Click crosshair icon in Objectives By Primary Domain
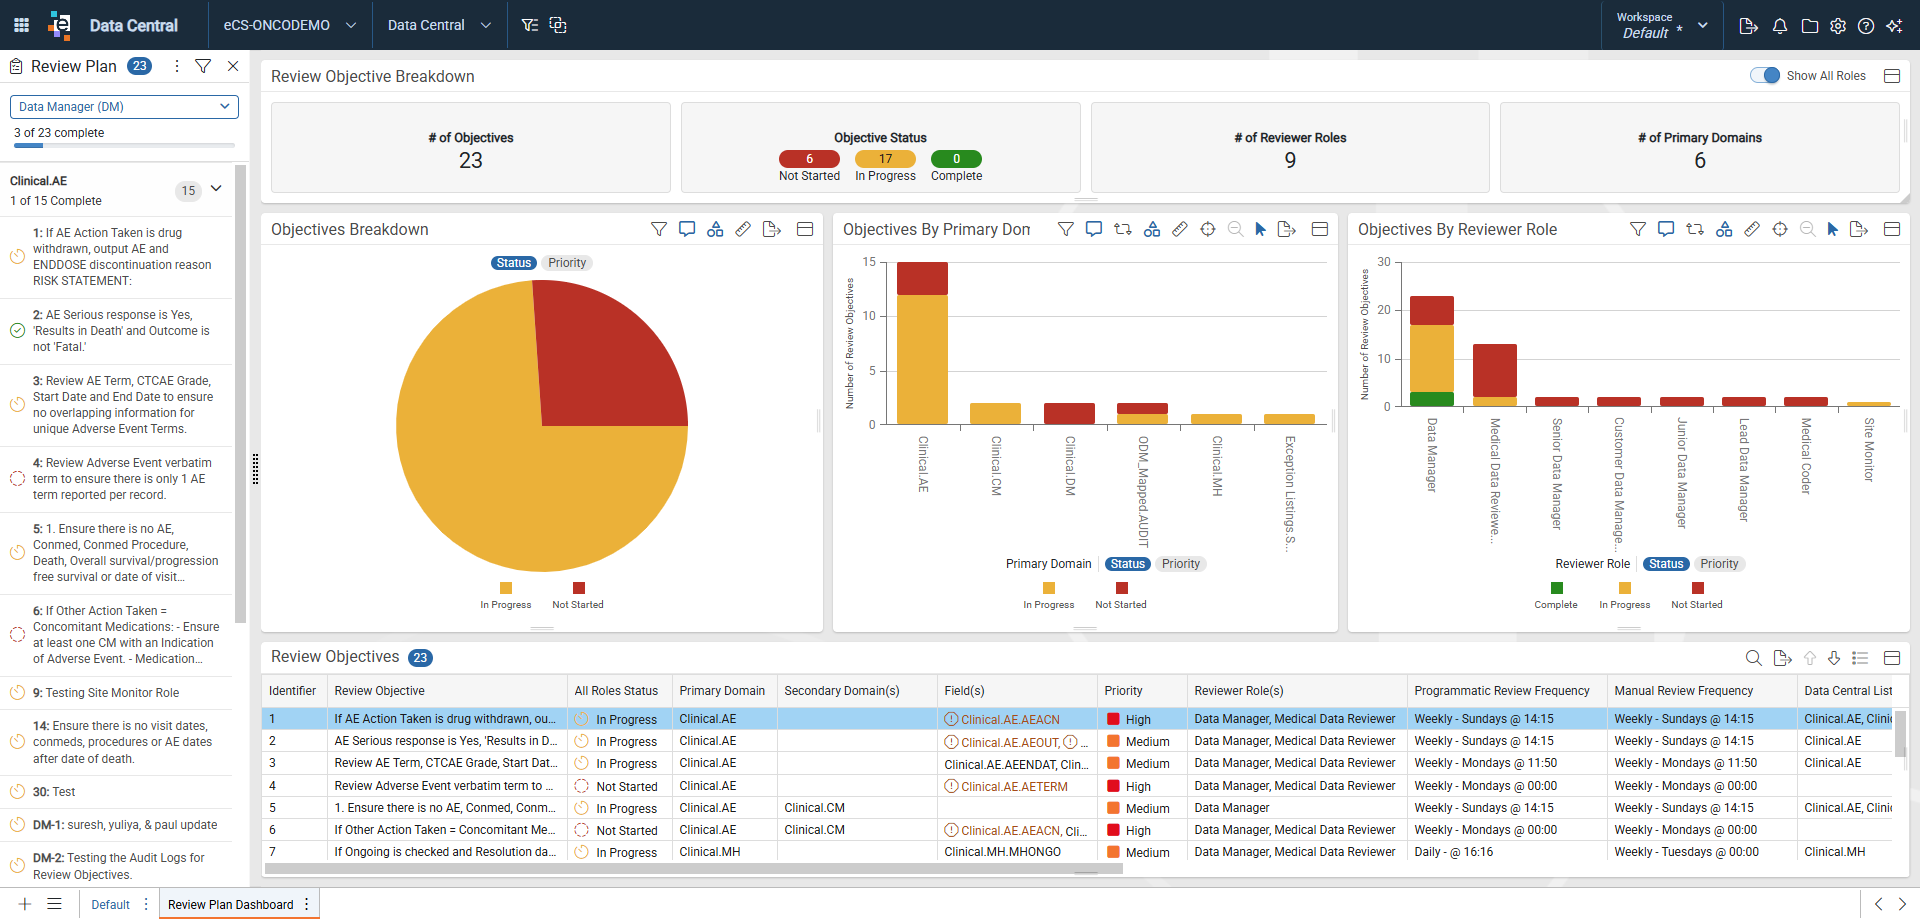 tap(1208, 229)
